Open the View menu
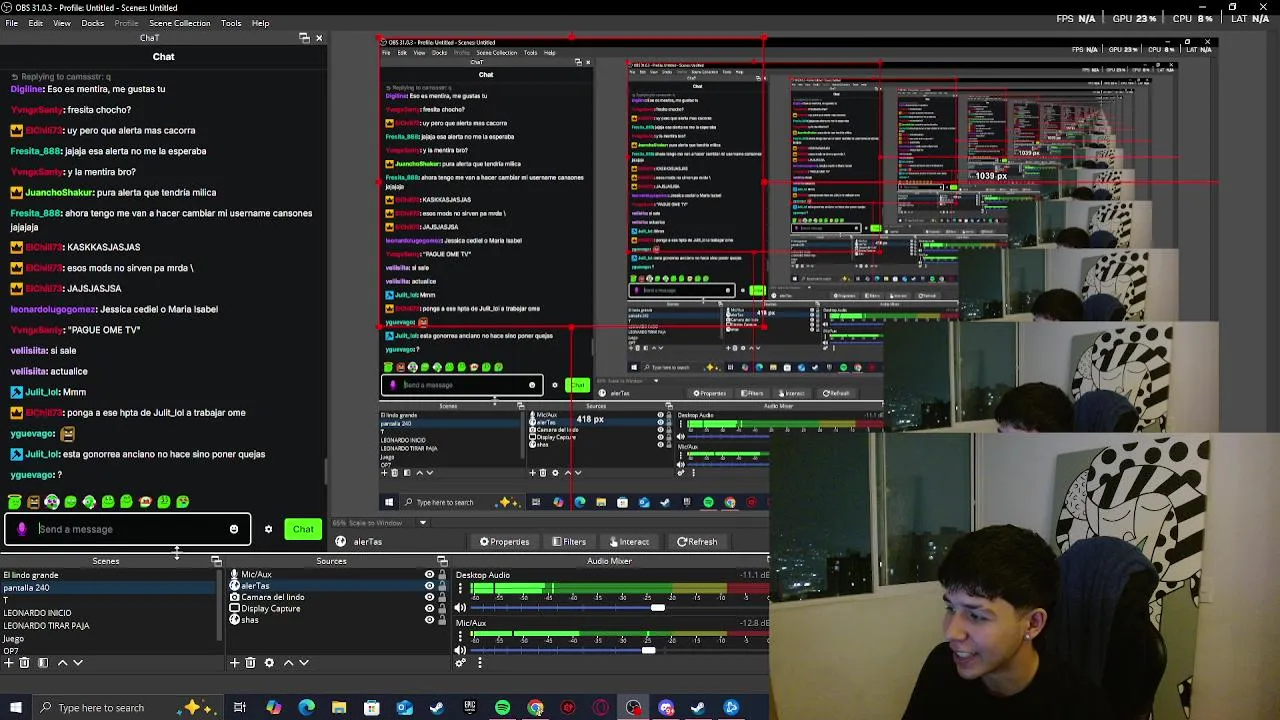 tap(62, 23)
